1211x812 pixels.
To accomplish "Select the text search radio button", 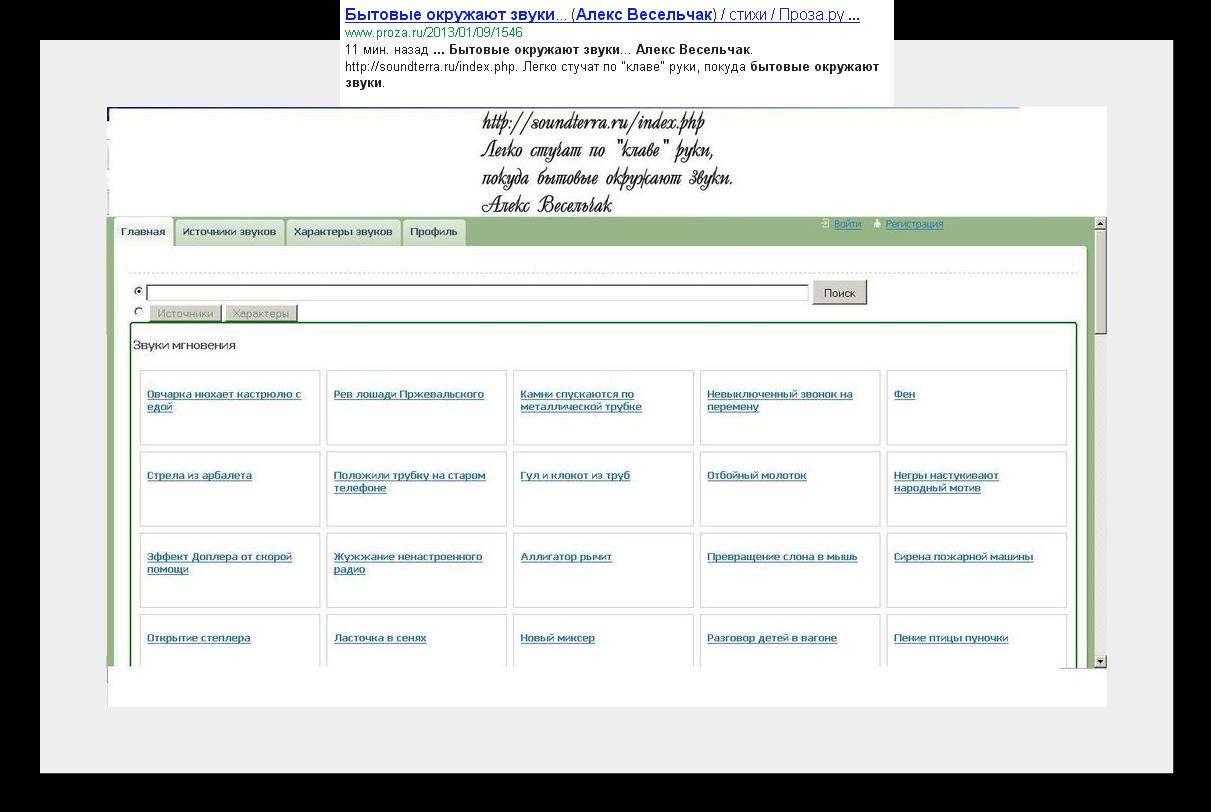I will click(138, 291).
